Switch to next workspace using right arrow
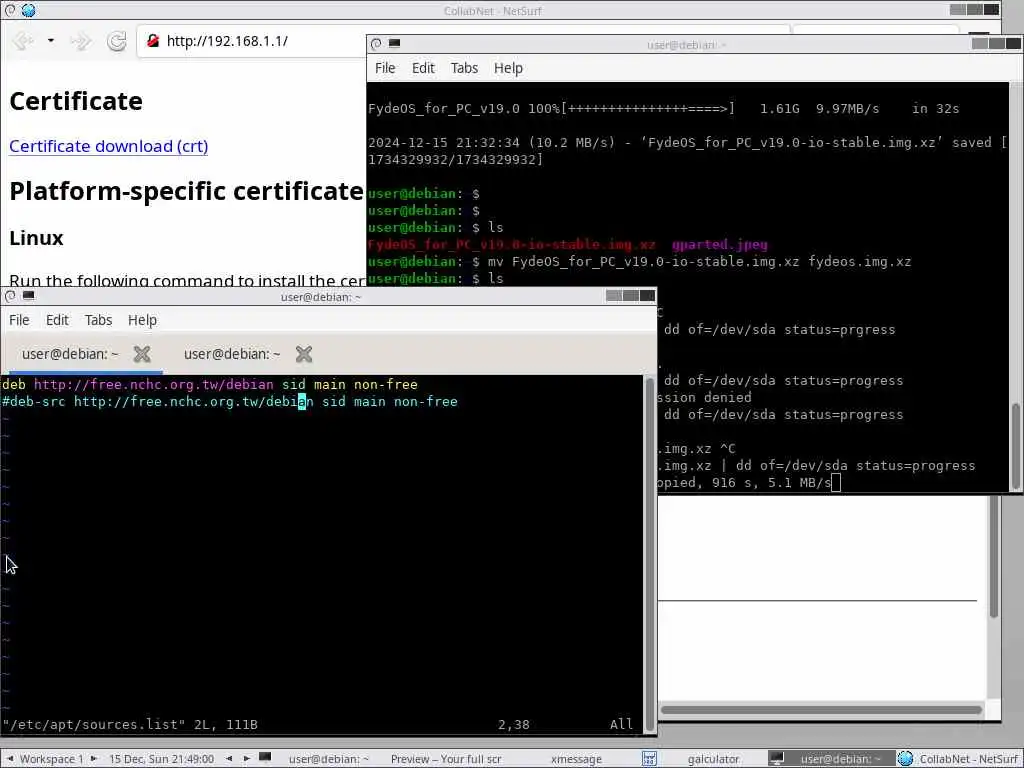 pos(93,759)
